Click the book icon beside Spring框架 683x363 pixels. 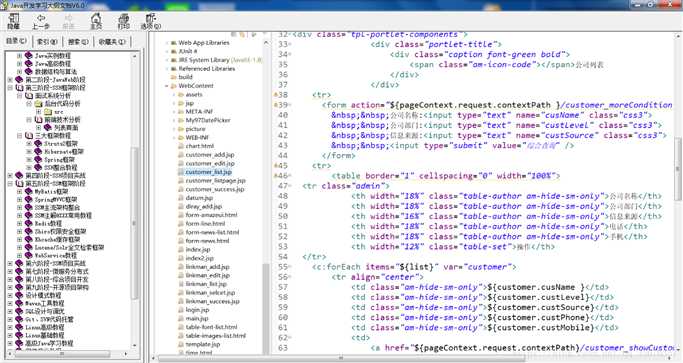(38, 159)
